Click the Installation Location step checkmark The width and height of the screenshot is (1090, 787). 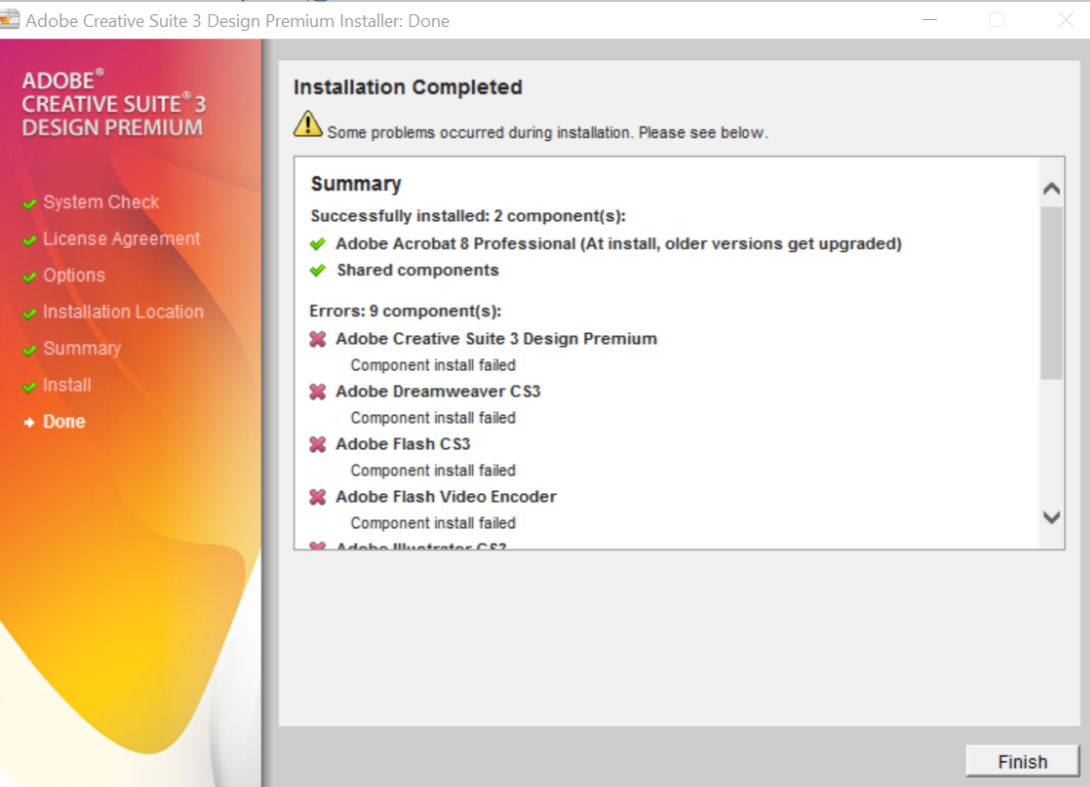29,314
